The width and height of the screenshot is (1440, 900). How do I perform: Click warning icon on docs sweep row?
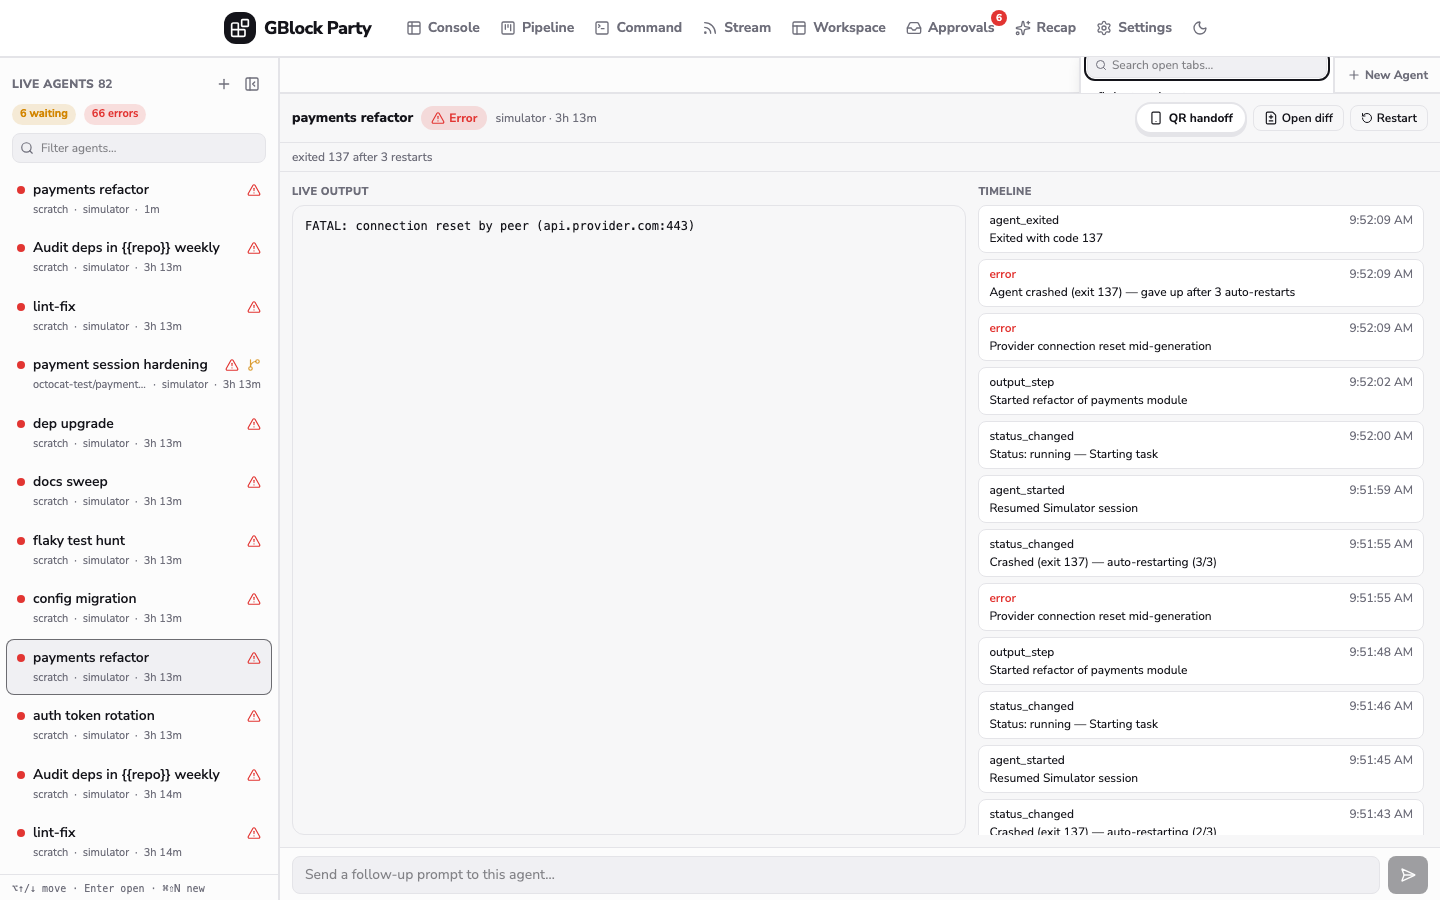(254, 482)
